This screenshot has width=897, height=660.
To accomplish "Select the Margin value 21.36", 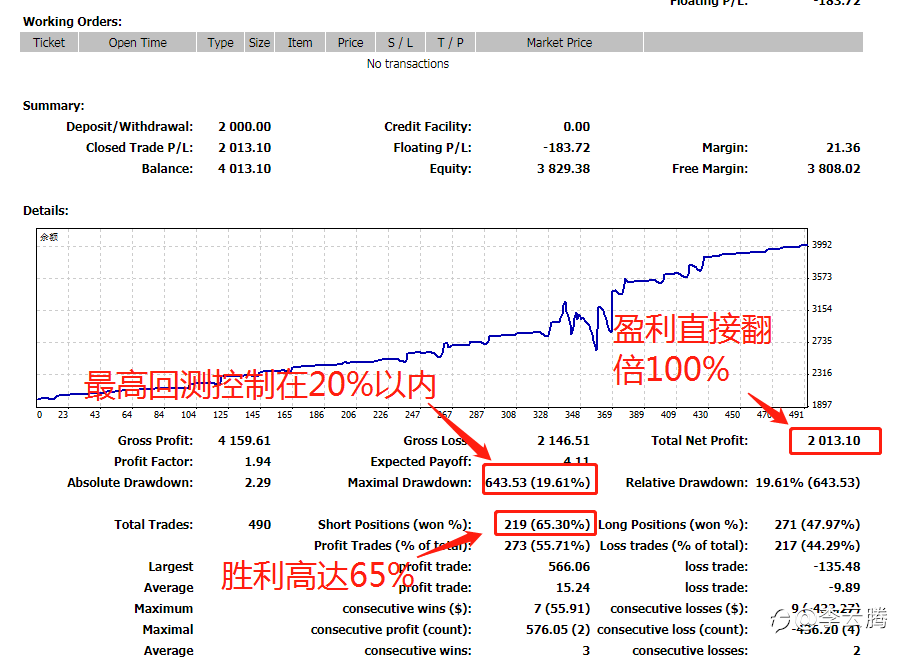I will click(843, 148).
